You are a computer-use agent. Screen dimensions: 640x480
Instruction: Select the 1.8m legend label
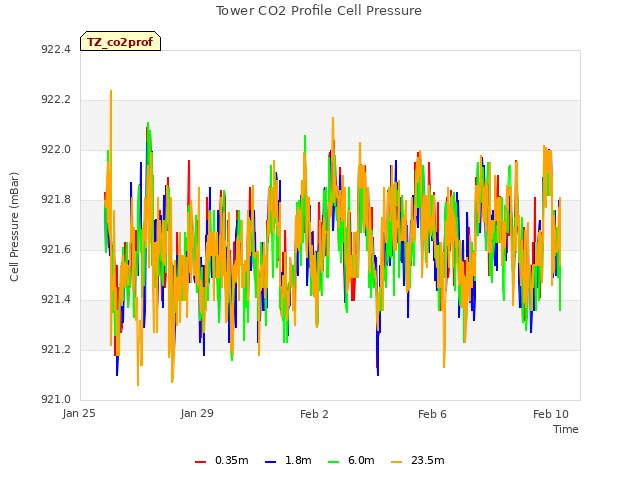pyautogui.click(x=298, y=460)
